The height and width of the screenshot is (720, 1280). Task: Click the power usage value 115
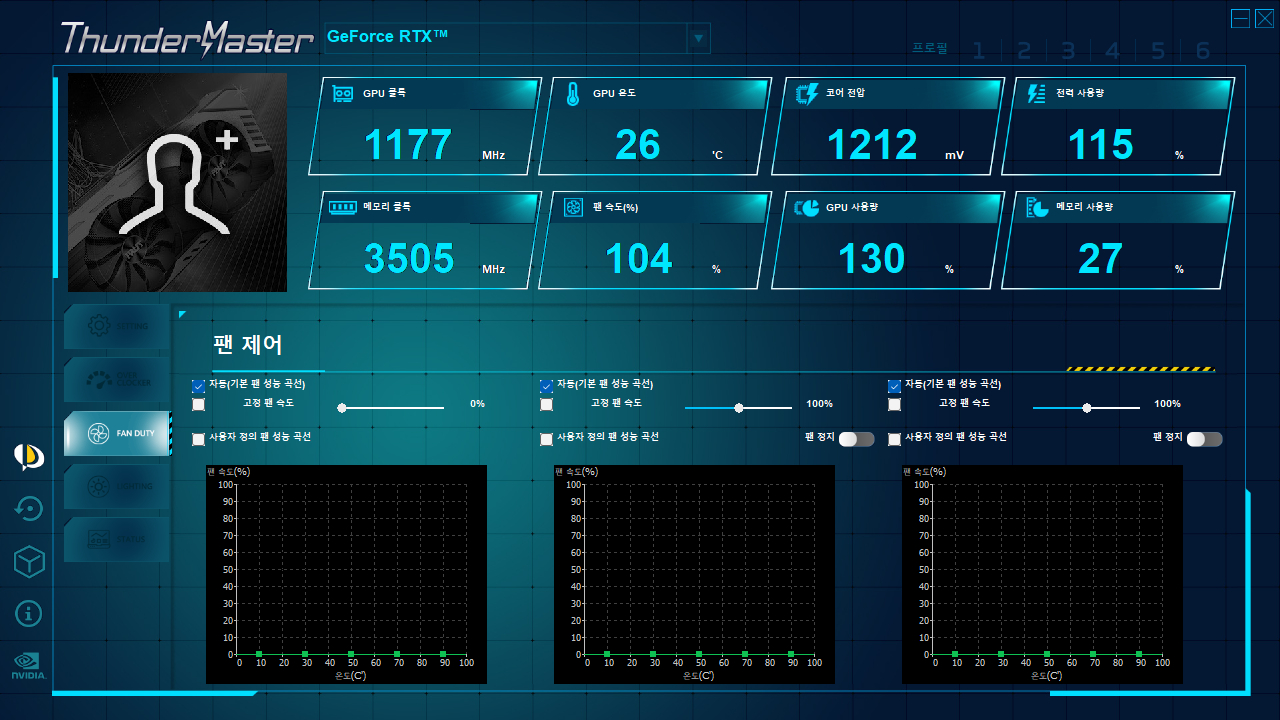1100,145
